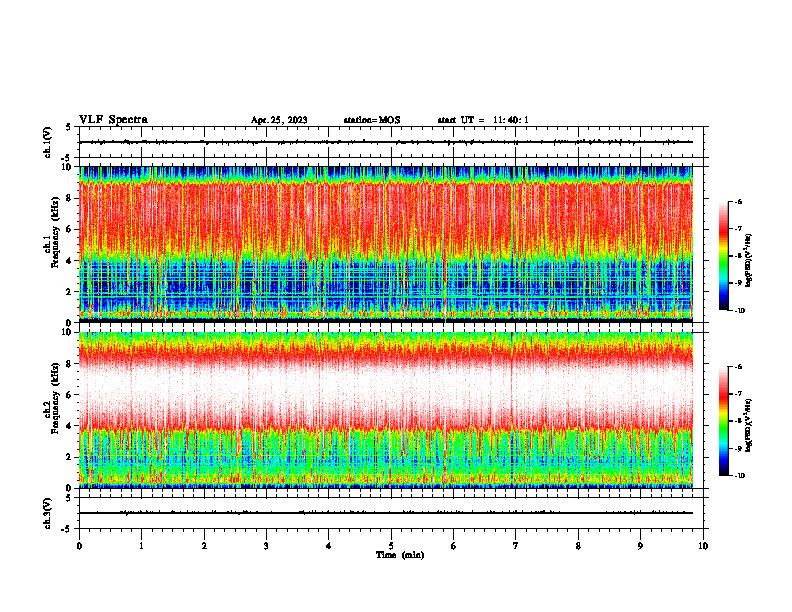Click time axis tick label "1"
The image size is (792, 612).
(x=141, y=546)
